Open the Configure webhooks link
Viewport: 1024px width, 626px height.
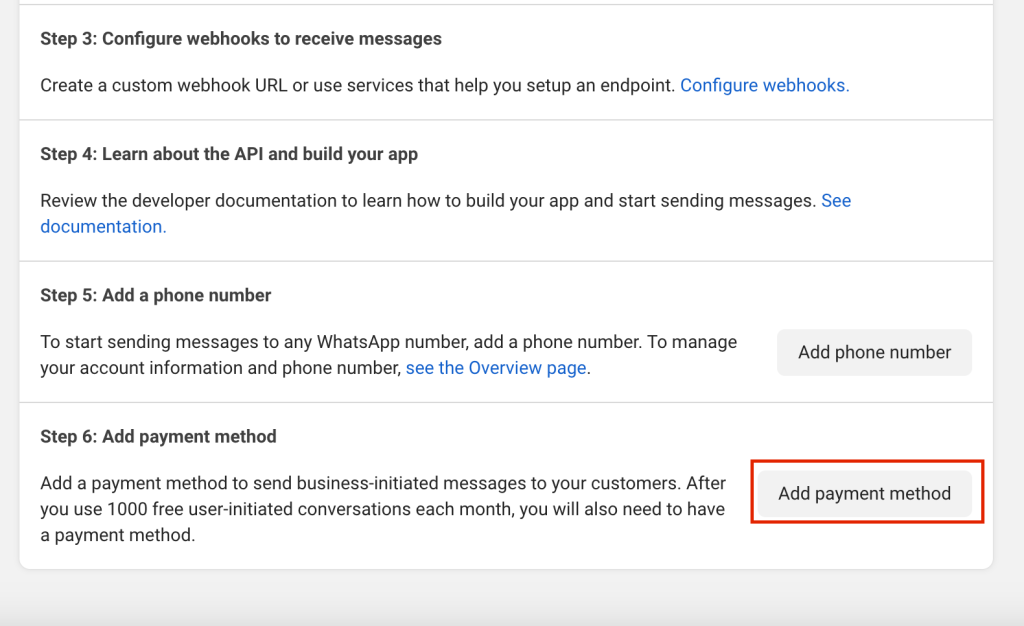(x=764, y=86)
